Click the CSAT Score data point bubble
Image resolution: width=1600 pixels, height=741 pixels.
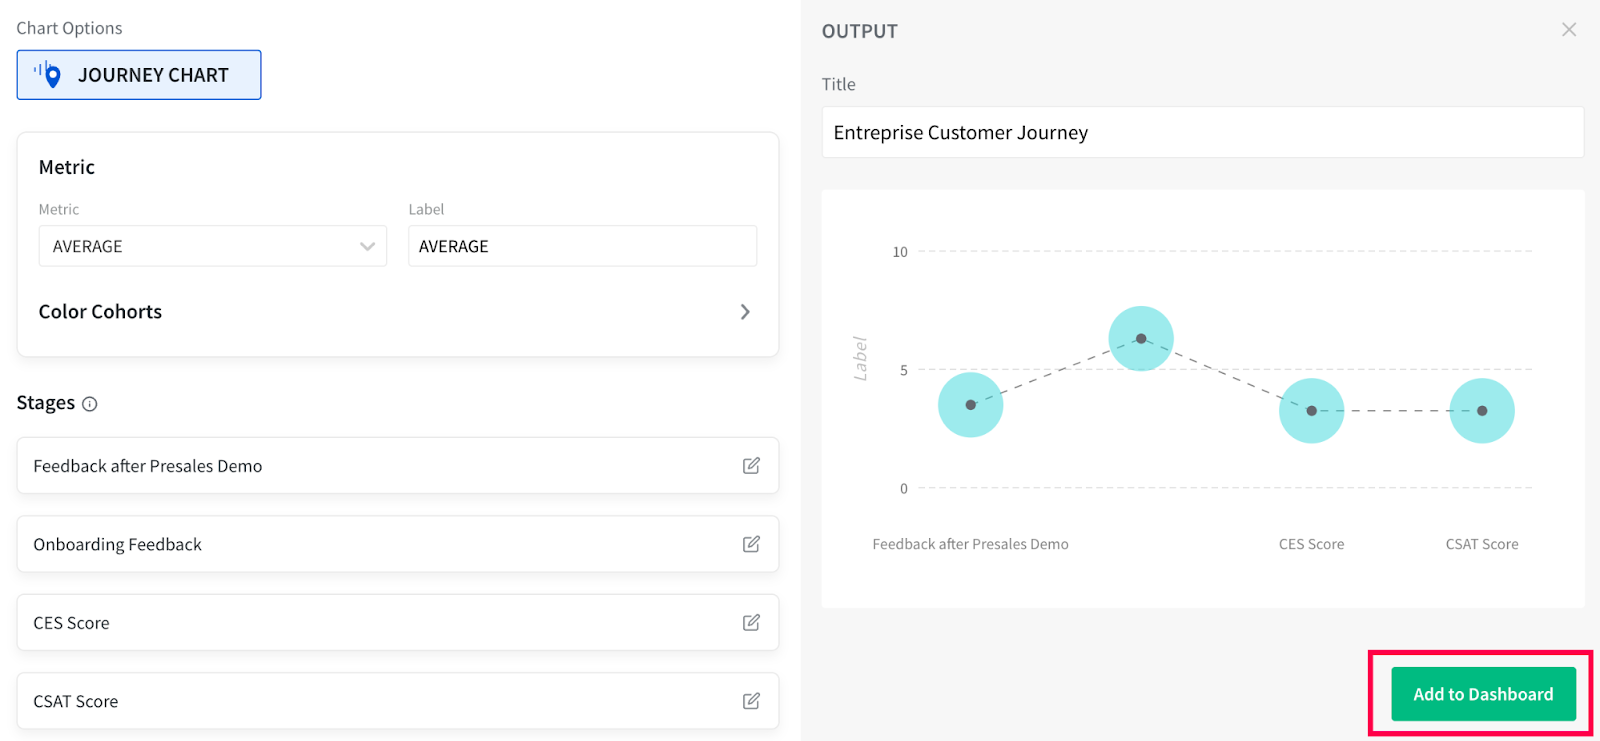pyautogui.click(x=1482, y=411)
